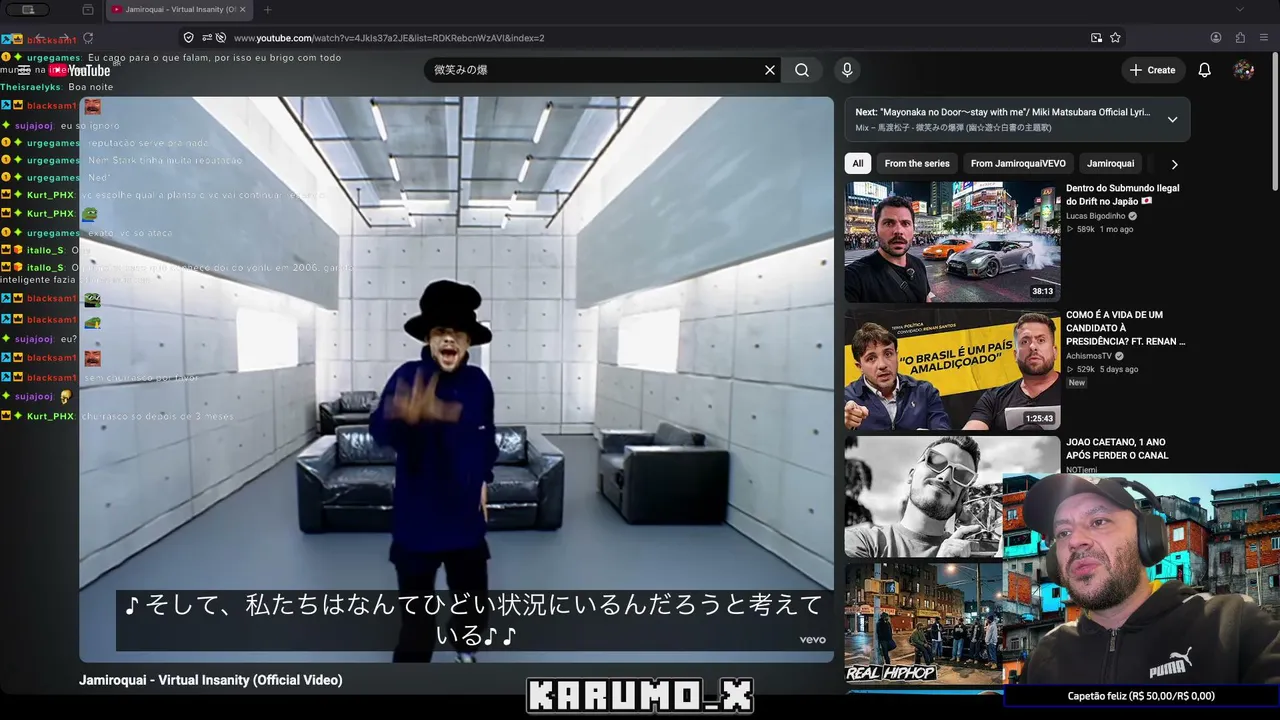1280x720 pixels.
Task: Open the tab overview icon beside the tabs
Action: coord(88,10)
